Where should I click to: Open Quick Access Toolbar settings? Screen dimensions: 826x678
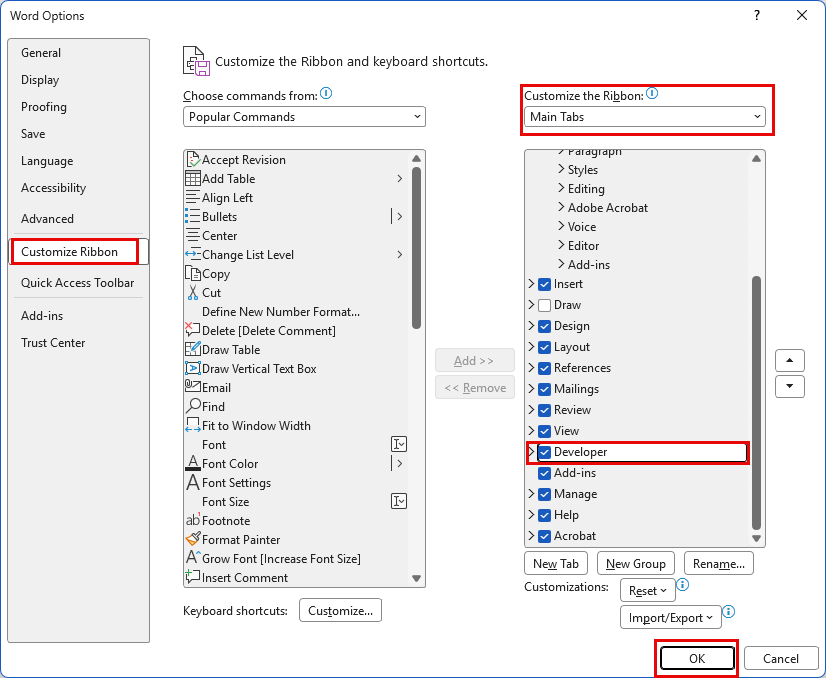coord(77,283)
